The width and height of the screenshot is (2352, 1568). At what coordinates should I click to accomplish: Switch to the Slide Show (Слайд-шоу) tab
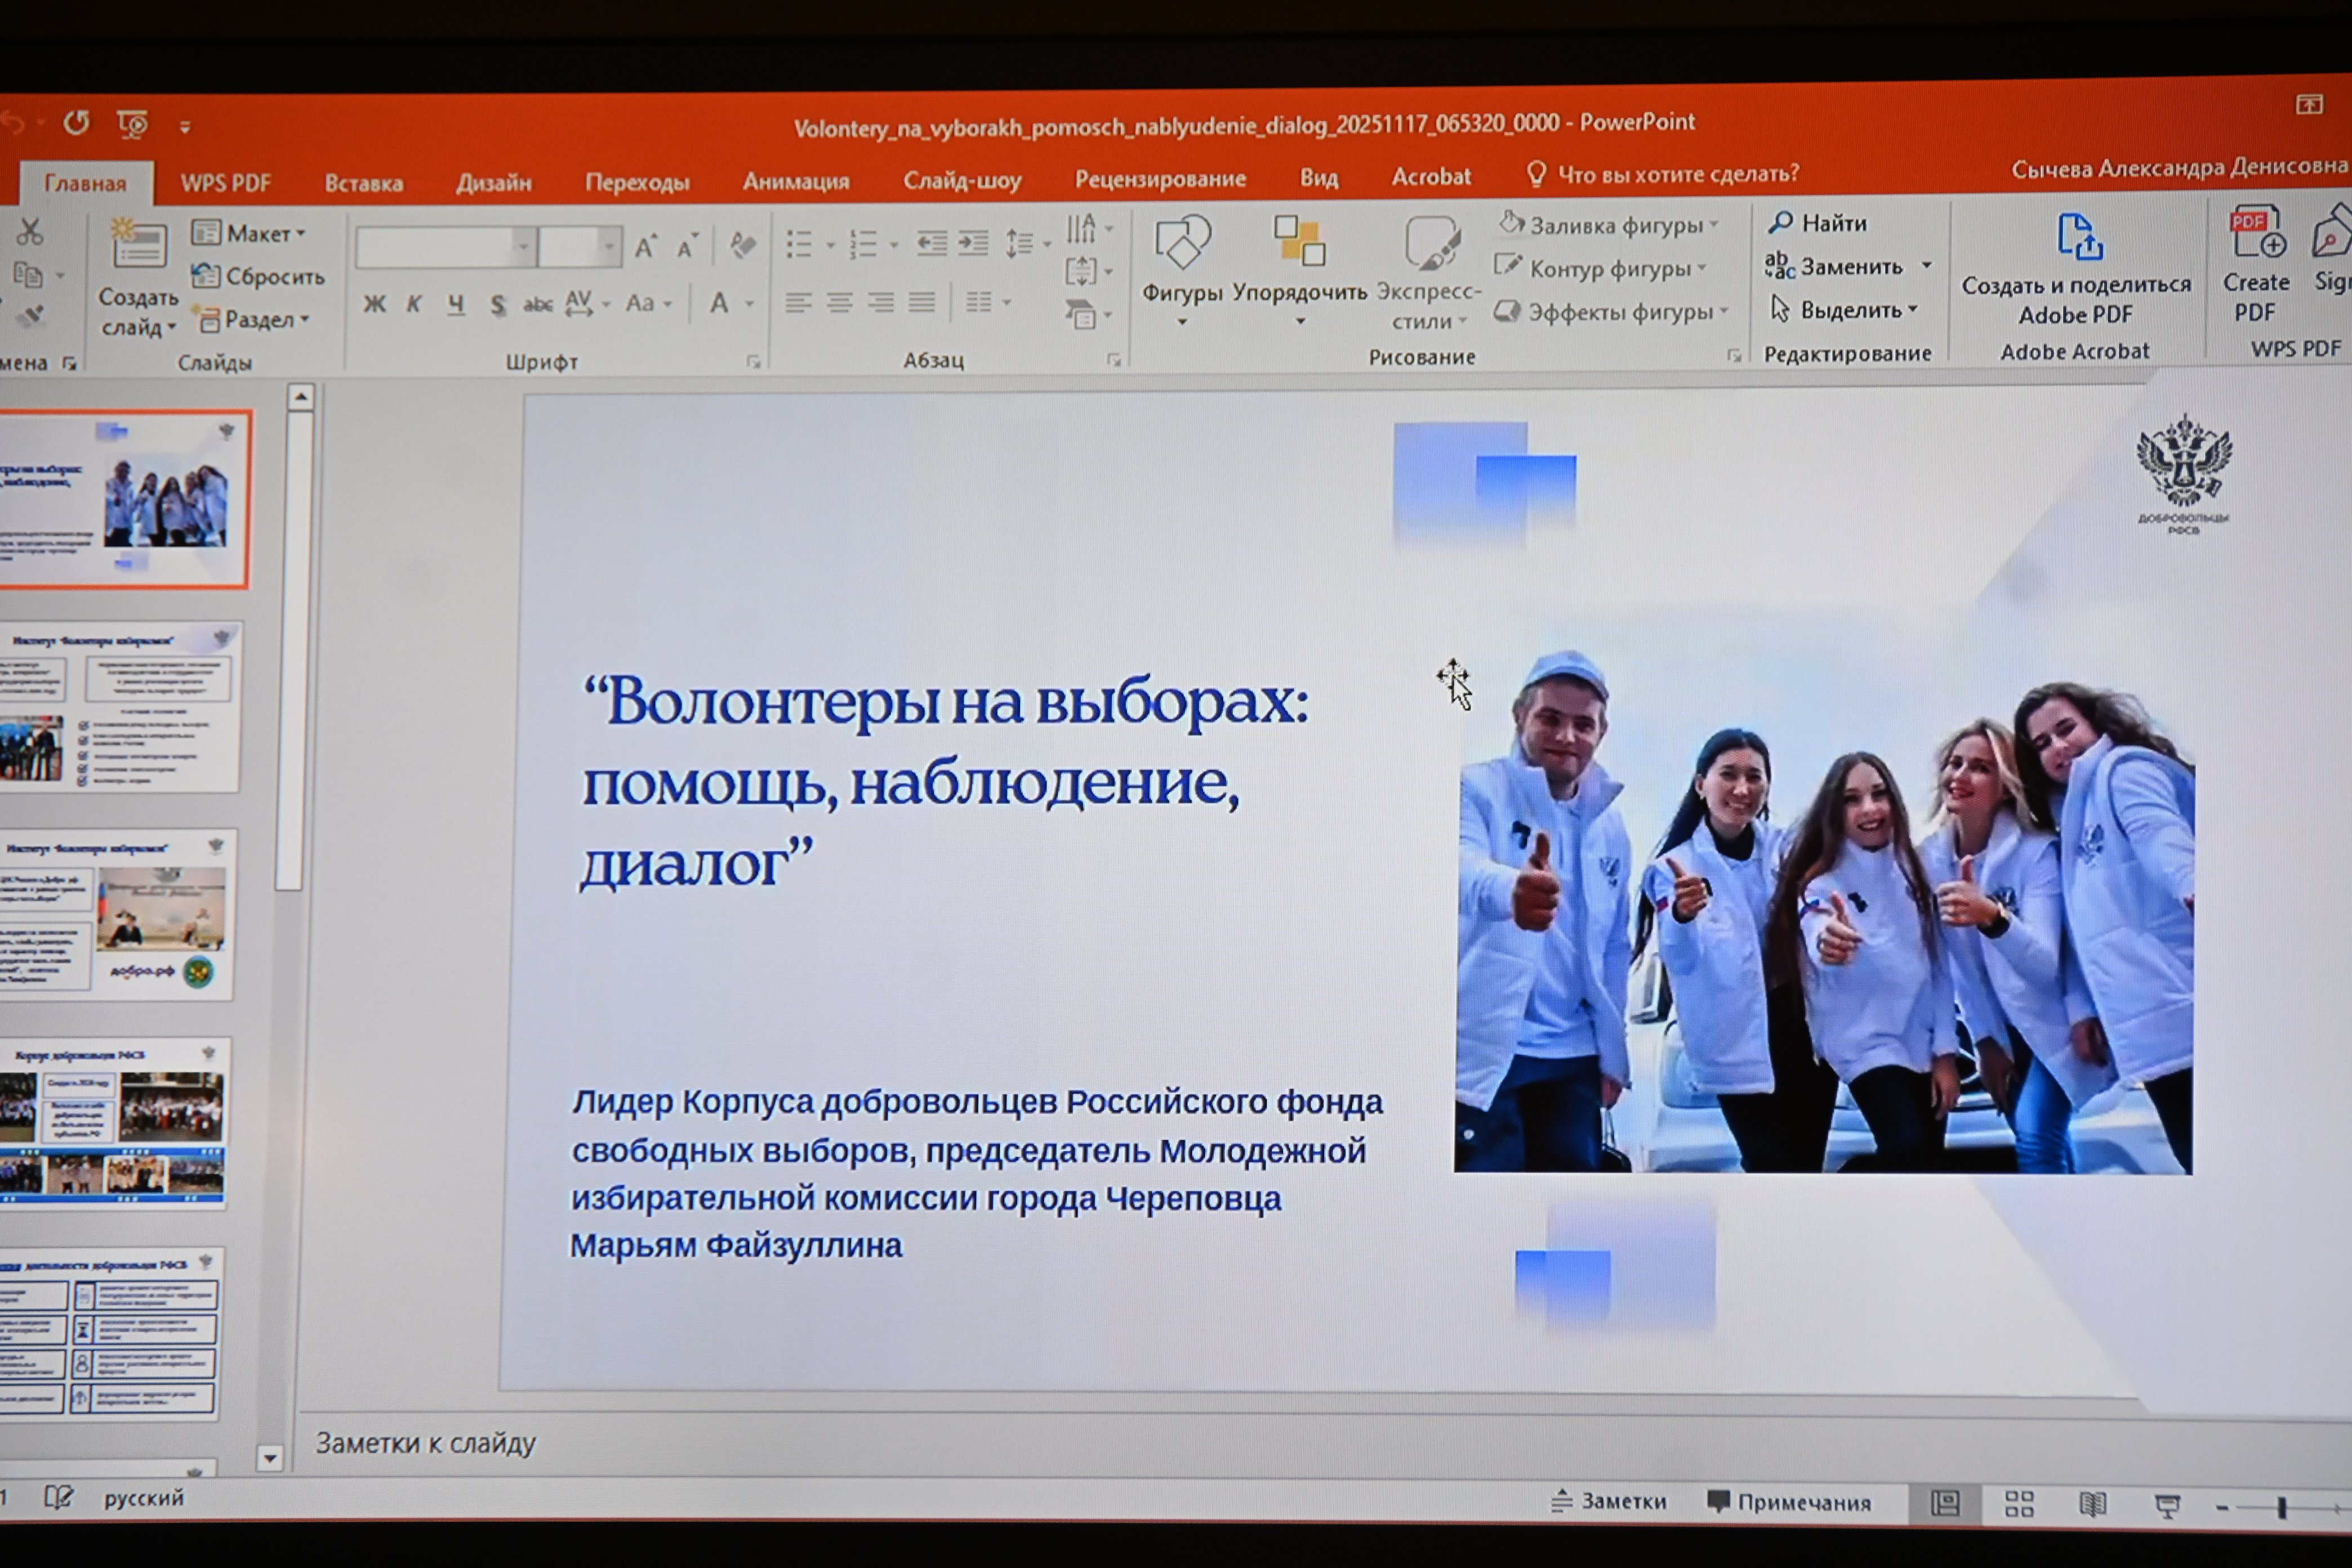point(962,180)
